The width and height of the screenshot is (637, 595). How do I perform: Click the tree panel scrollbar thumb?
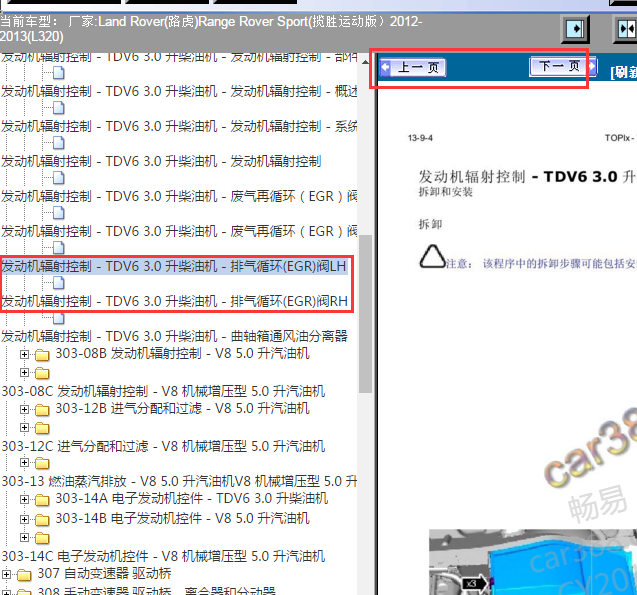[366, 314]
